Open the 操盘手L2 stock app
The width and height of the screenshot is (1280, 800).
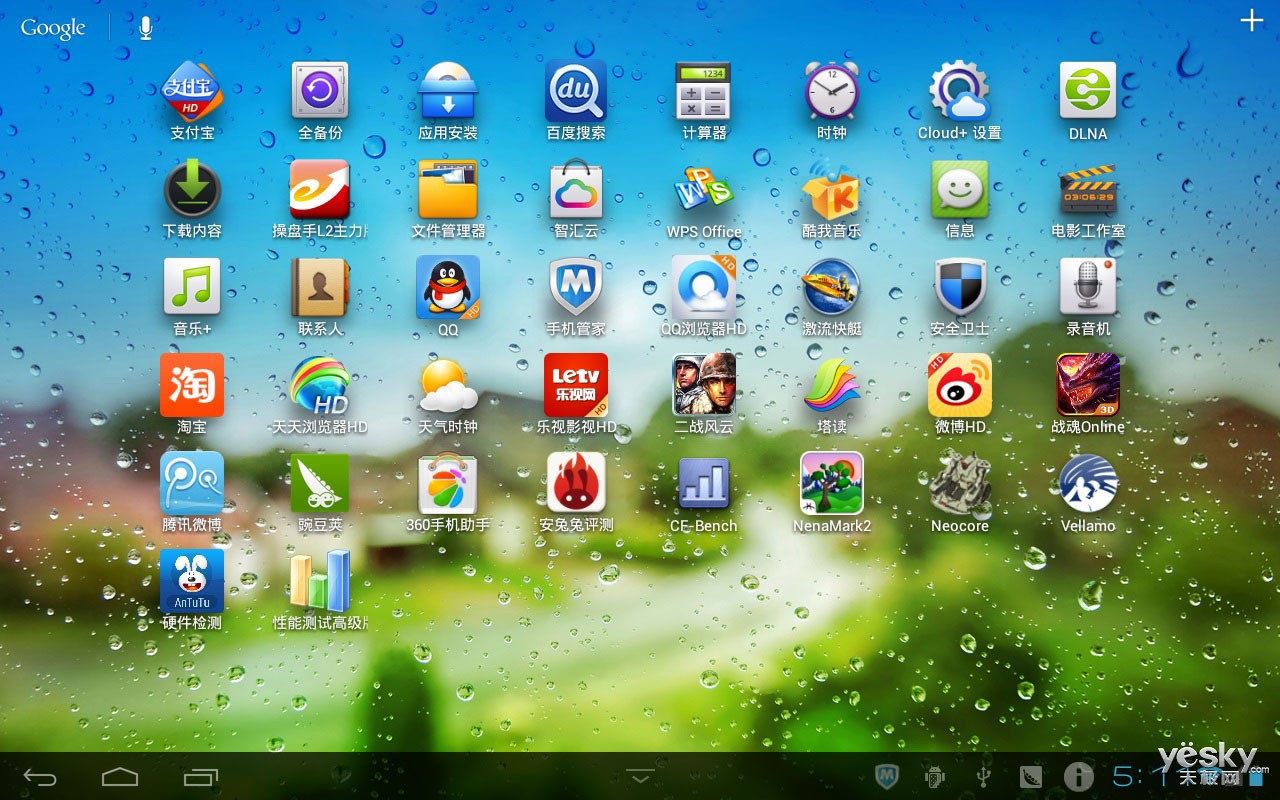[320, 189]
